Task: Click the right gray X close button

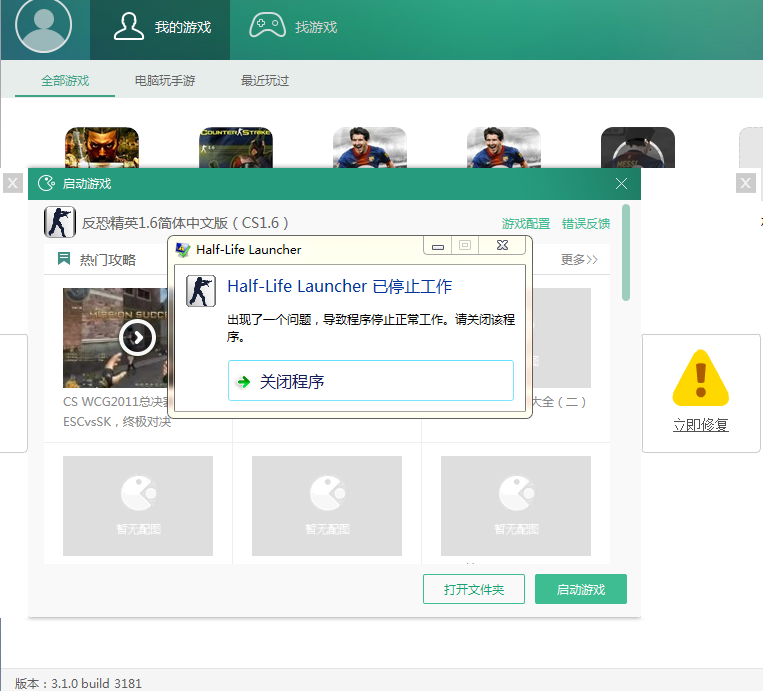Action: click(745, 183)
